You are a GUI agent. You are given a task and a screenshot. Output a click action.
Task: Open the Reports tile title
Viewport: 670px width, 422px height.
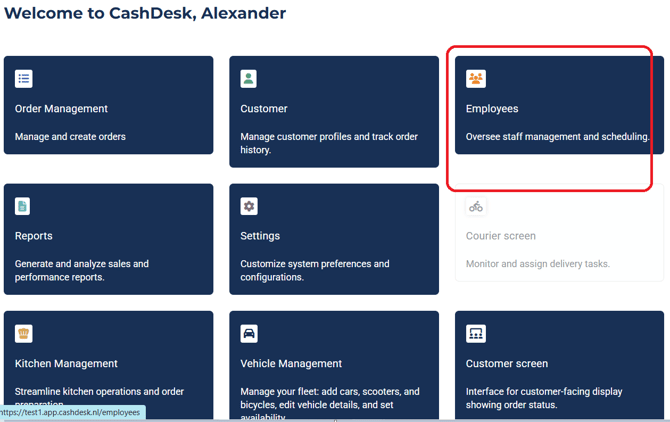pos(34,236)
